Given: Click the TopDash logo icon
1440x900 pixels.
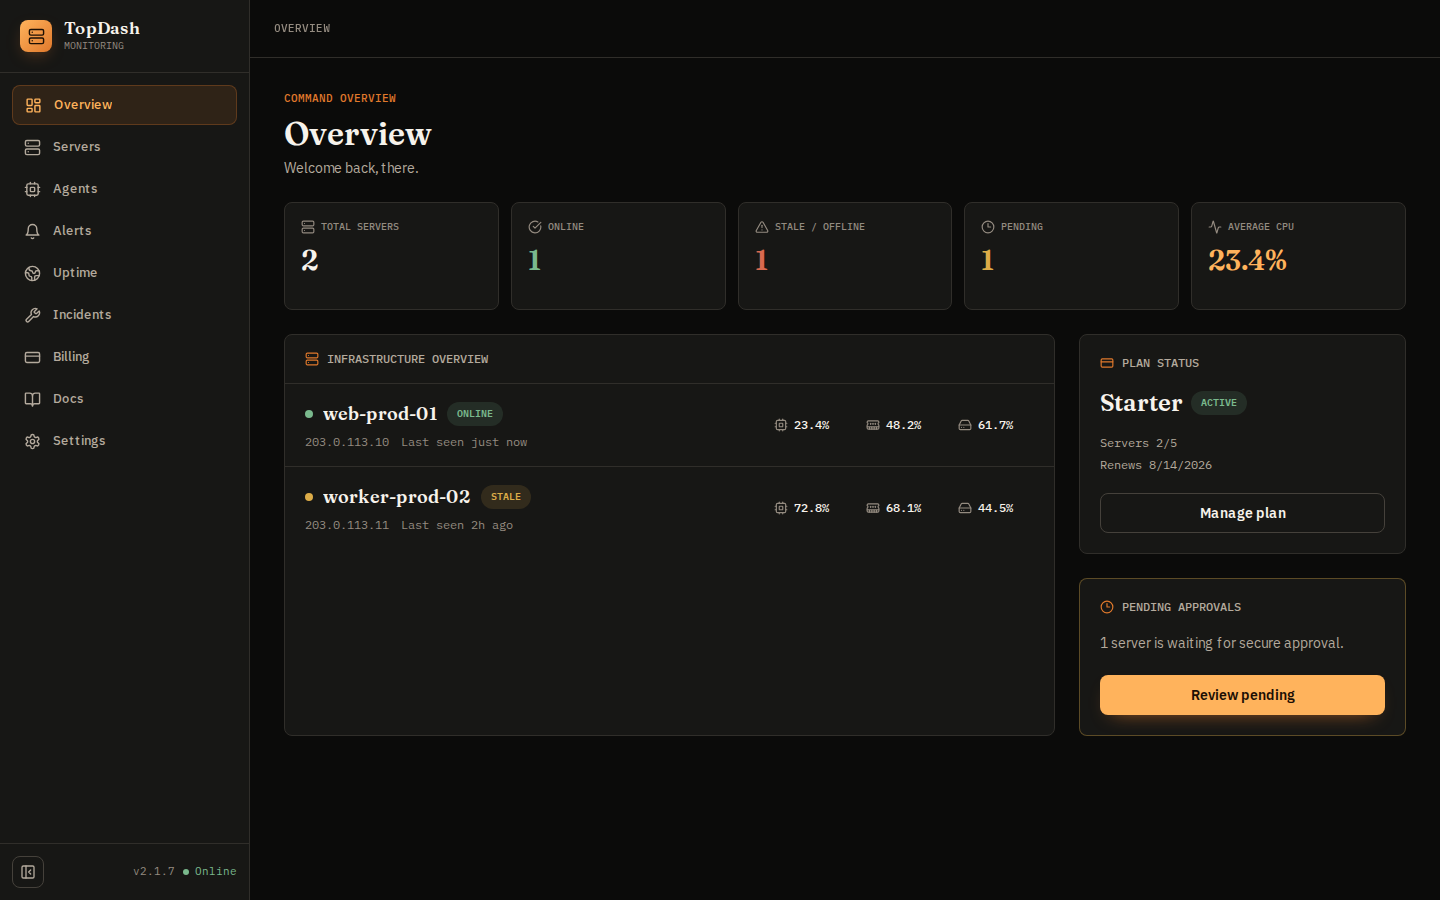Looking at the screenshot, I should (x=36, y=36).
